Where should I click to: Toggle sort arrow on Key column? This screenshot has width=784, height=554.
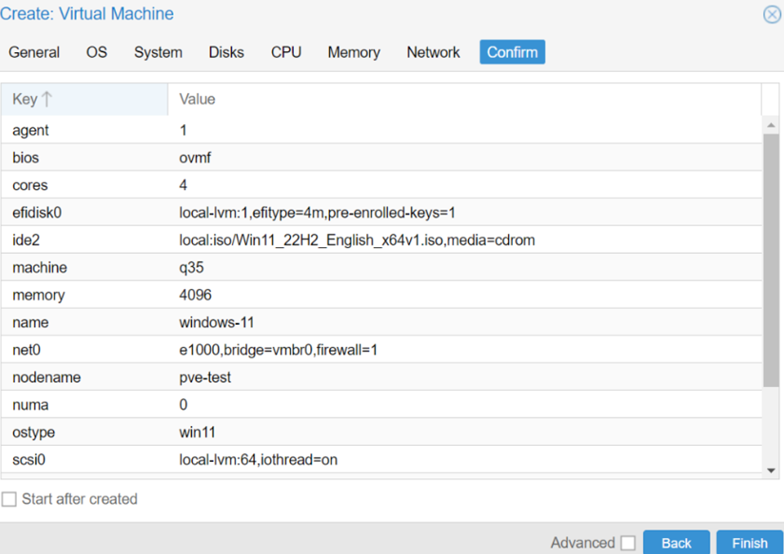[x=46, y=99]
